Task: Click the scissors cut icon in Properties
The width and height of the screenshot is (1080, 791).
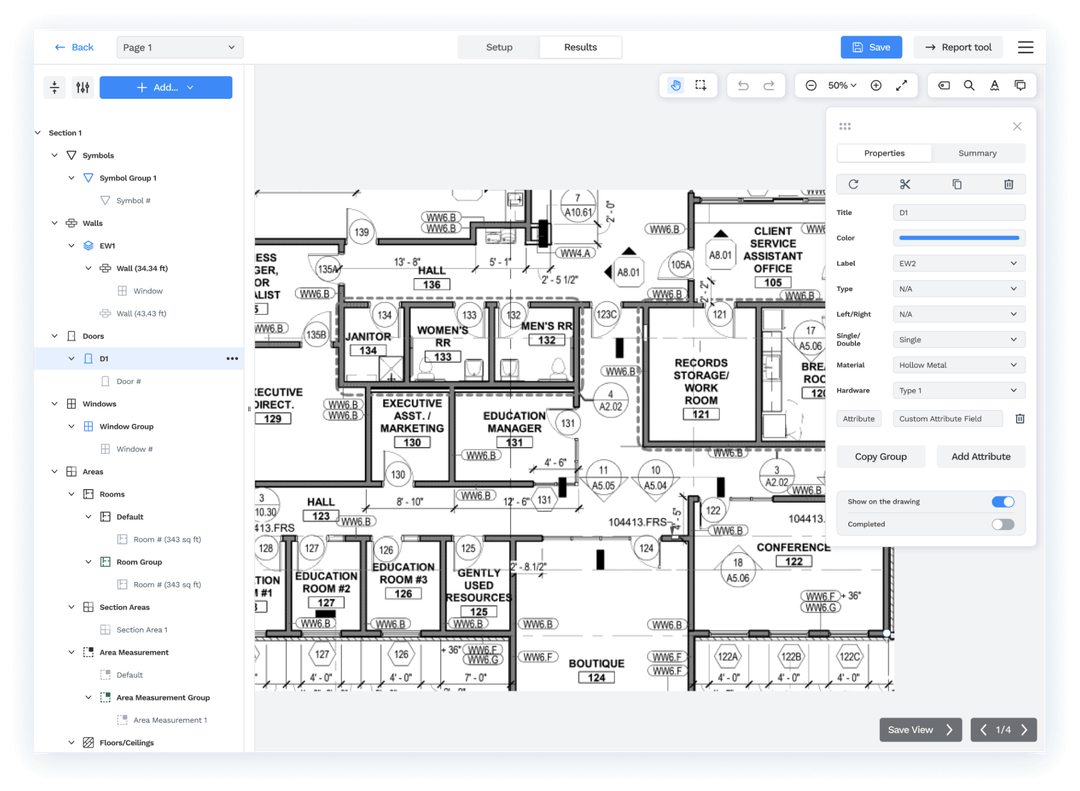Action: click(x=905, y=184)
